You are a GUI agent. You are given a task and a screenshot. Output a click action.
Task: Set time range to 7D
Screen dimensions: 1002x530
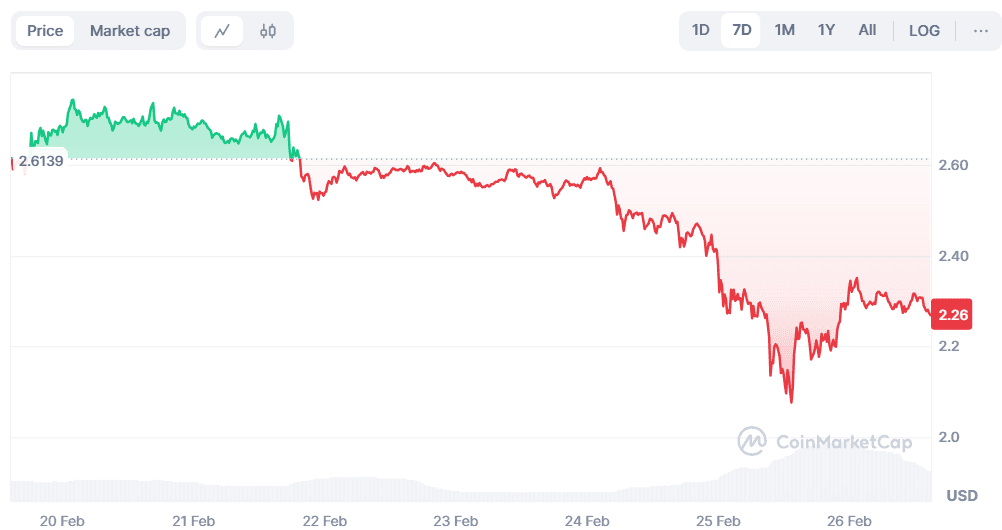tap(741, 30)
